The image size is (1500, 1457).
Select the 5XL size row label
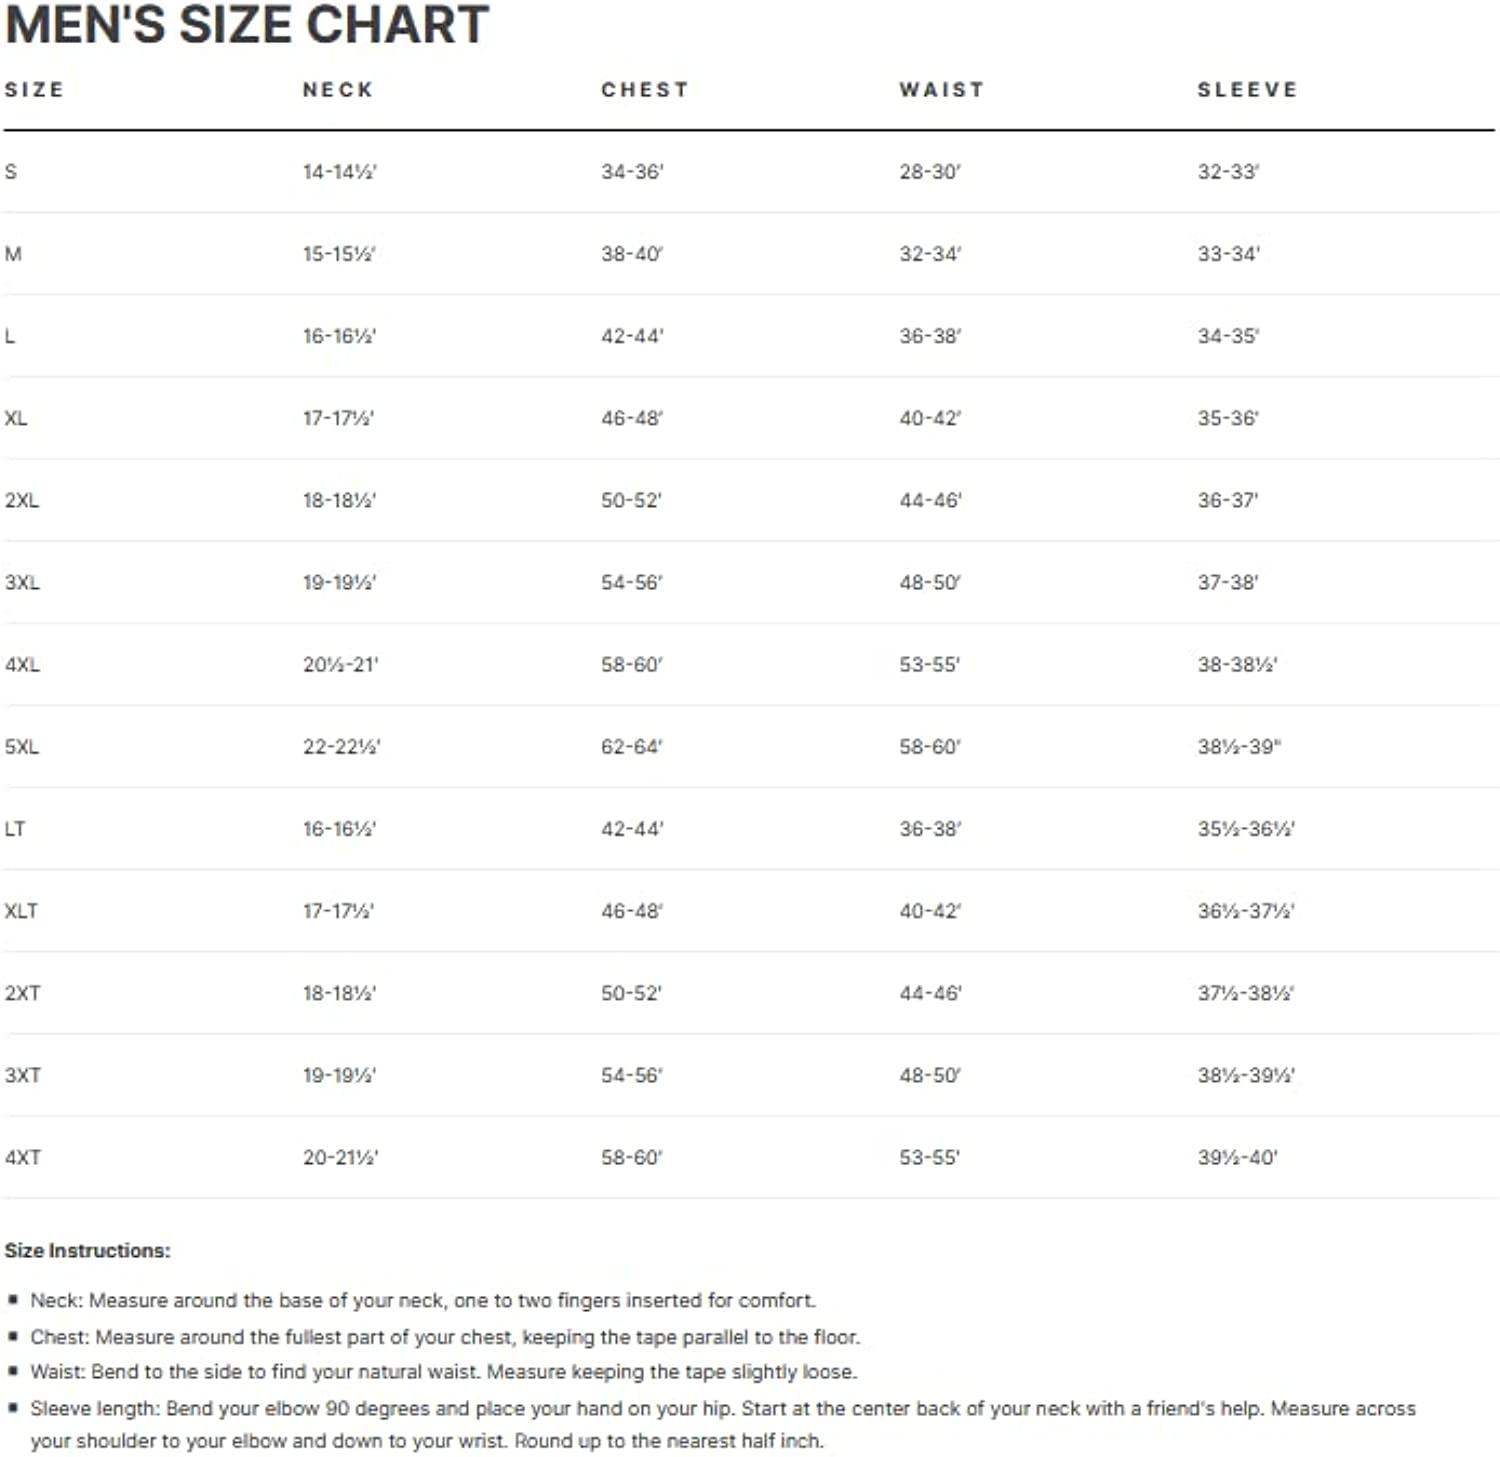pos(22,747)
